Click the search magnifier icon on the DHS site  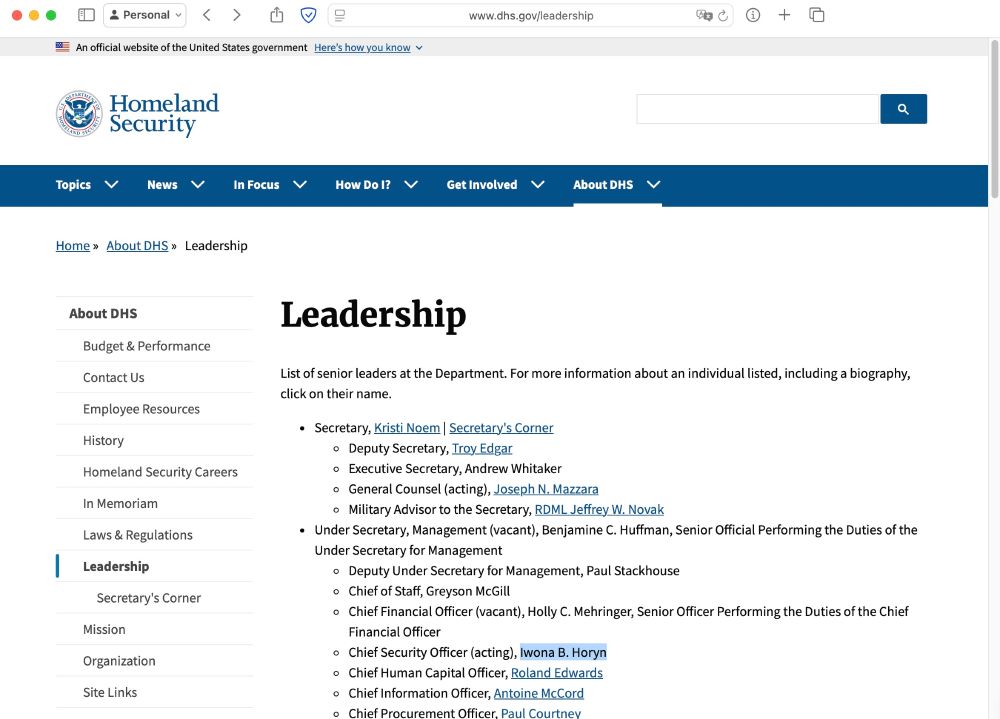coord(903,109)
